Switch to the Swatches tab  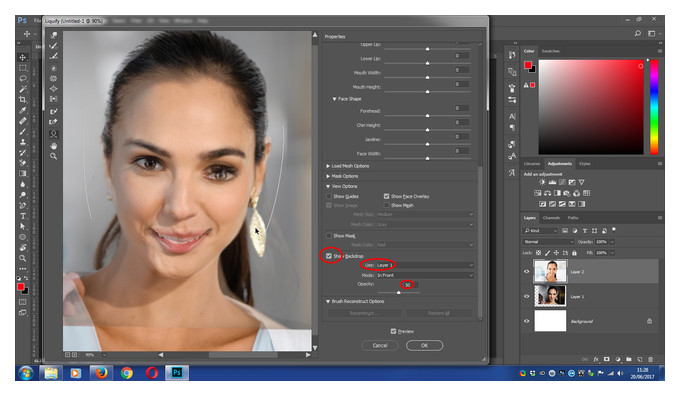click(x=550, y=51)
